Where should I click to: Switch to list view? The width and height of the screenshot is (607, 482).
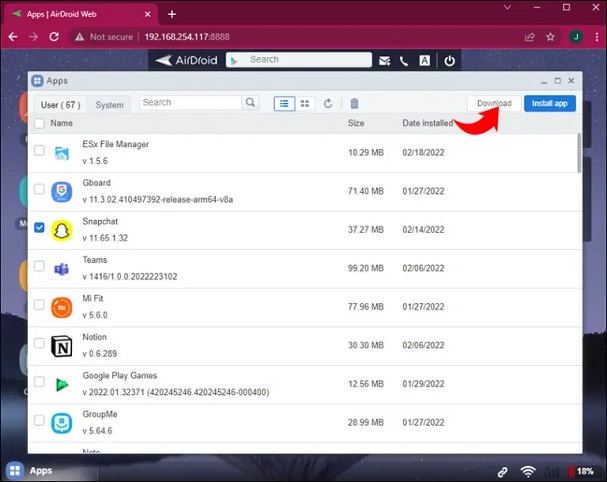[284, 103]
